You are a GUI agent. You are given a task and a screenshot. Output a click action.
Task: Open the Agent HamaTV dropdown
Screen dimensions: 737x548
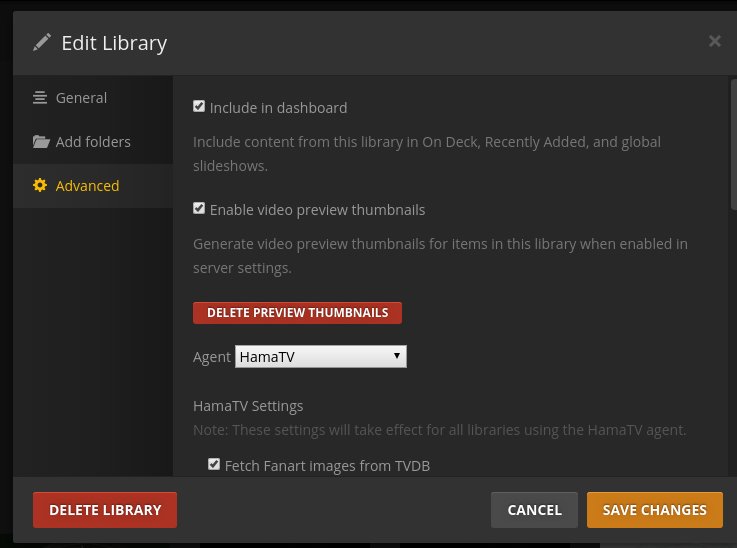pos(321,357)
